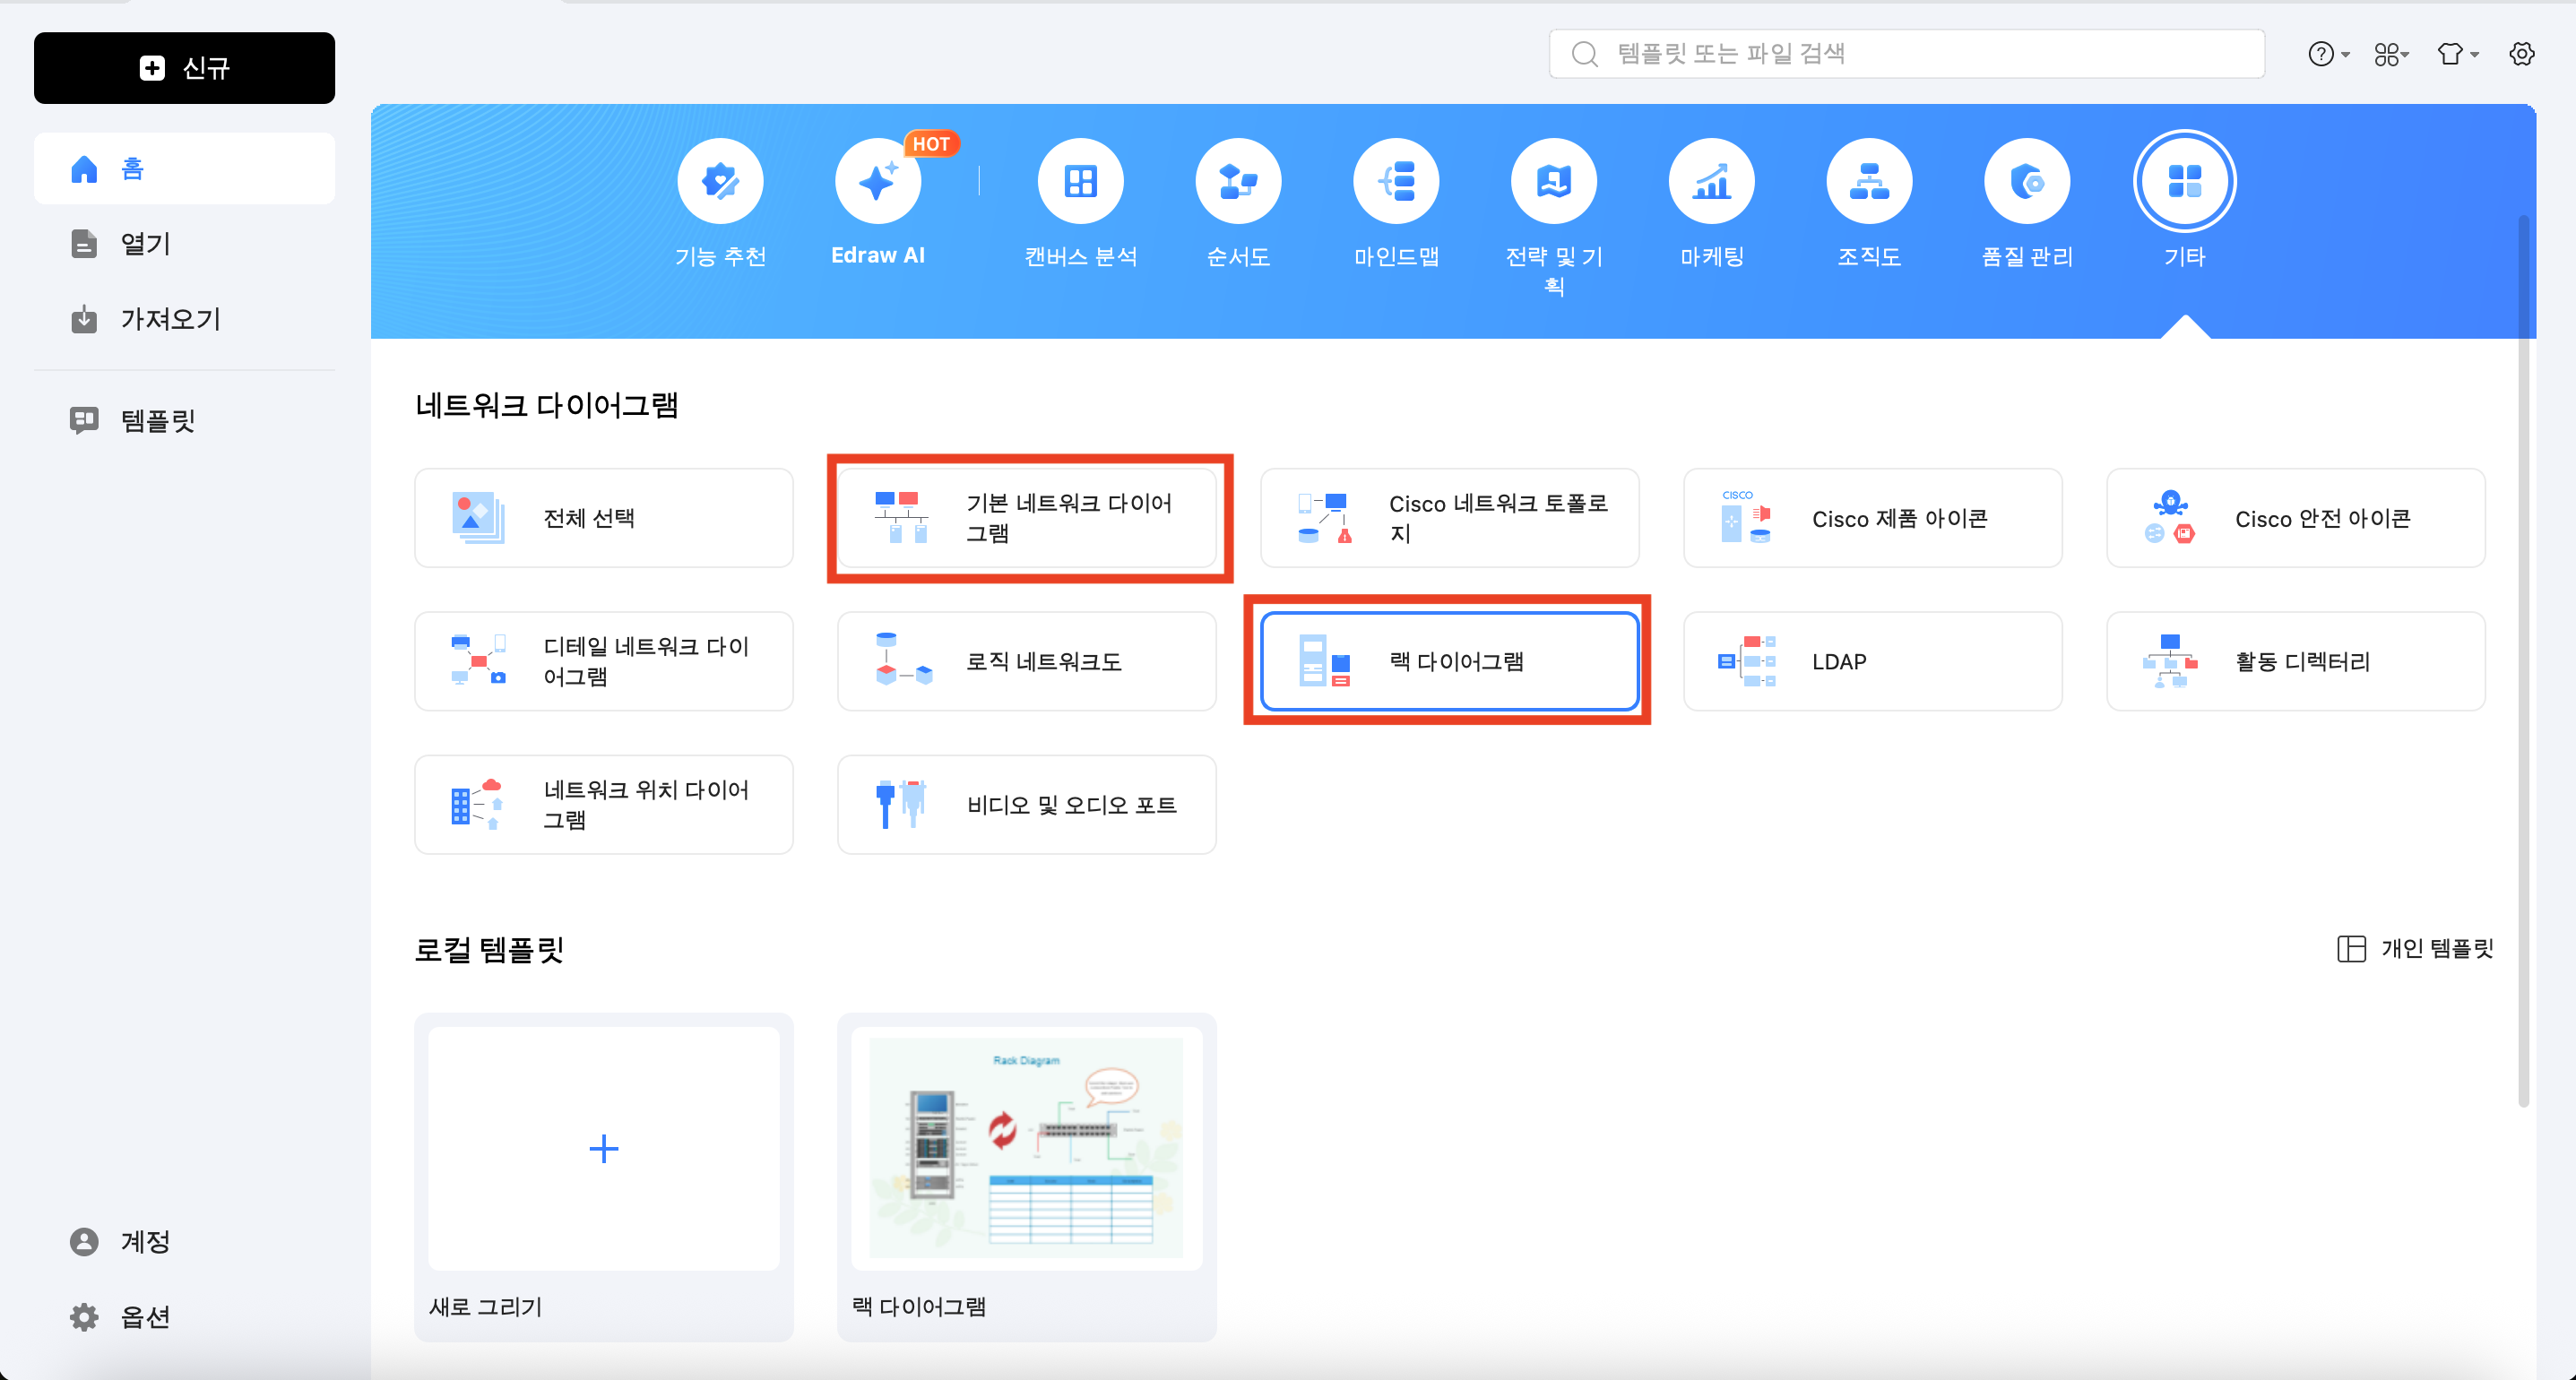
Task: Open 옵션 options in the sidebar
Action: pyautogui.click(x=184, y=1317)
